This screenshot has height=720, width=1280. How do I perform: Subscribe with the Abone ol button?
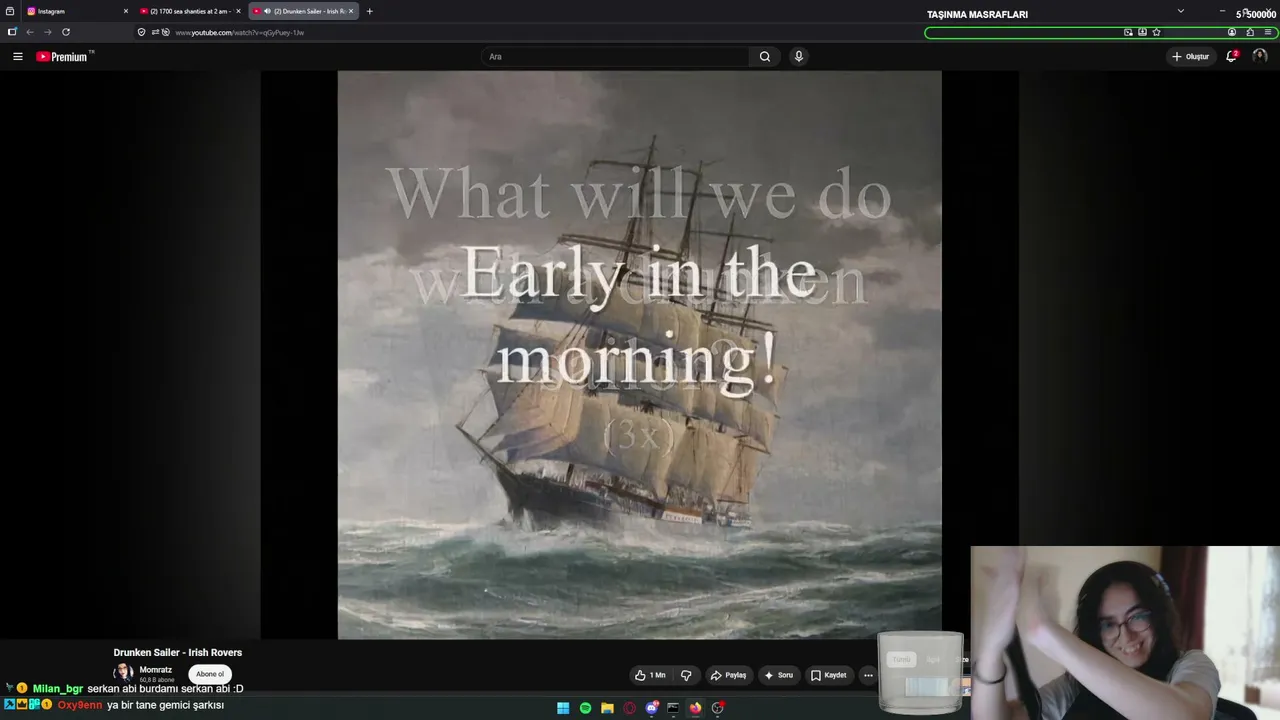(x=210, y=674)
